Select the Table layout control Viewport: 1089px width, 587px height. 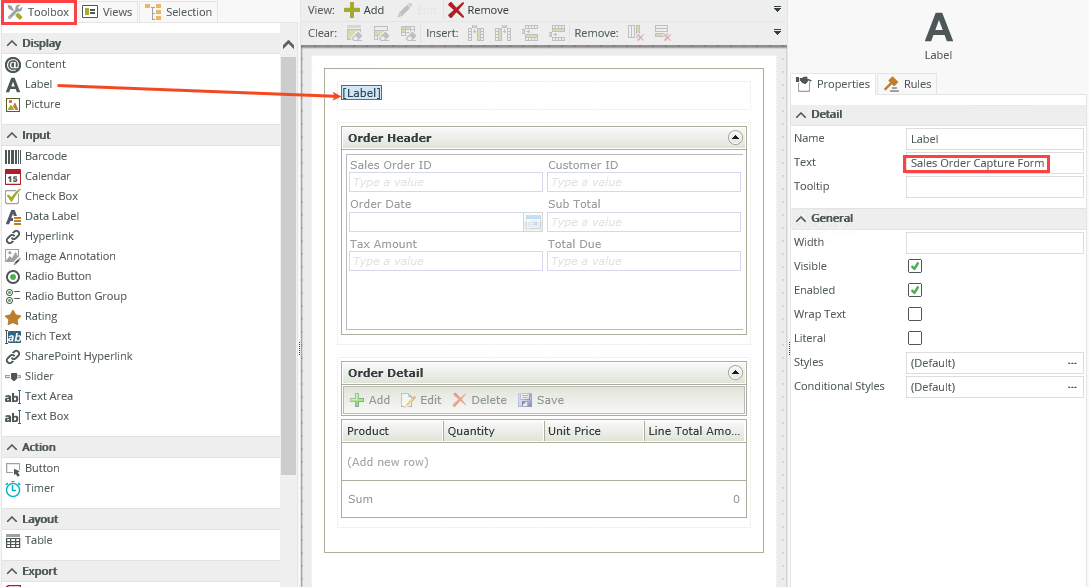pos(13,540)
